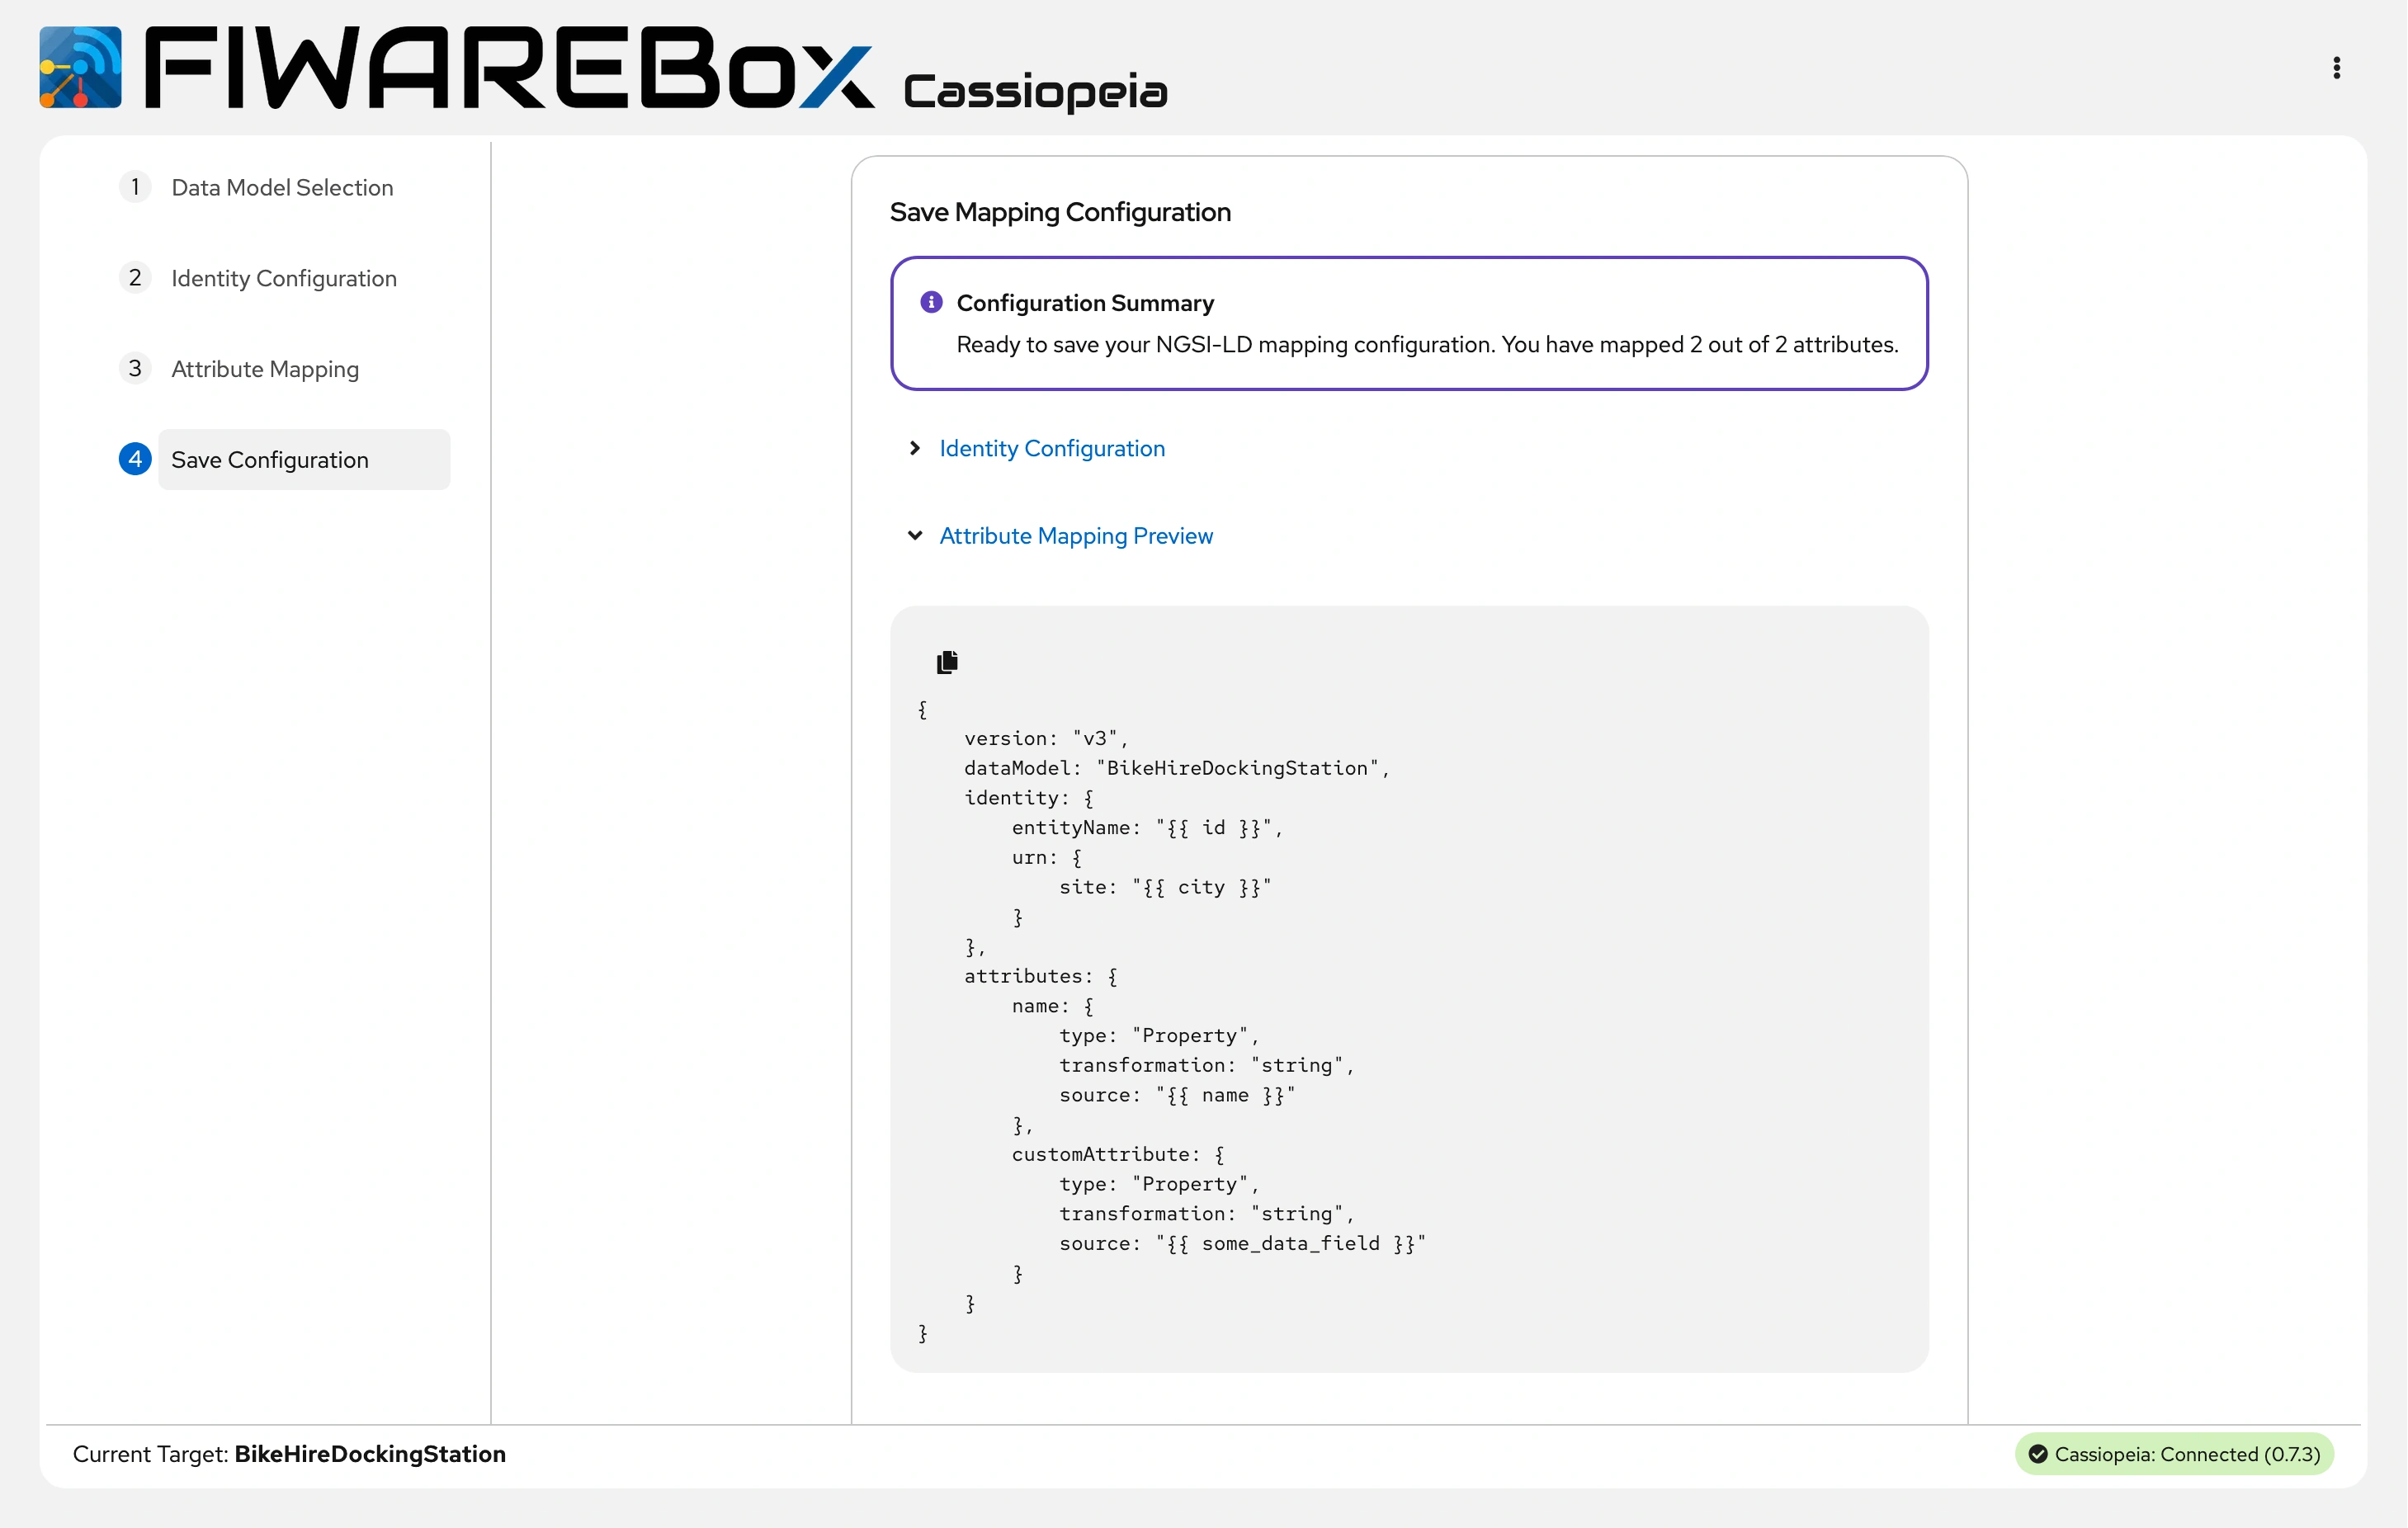Click the BikeHireDockingStation current target label
The image size is (2408, 1528).
(x=370, y=1454)
